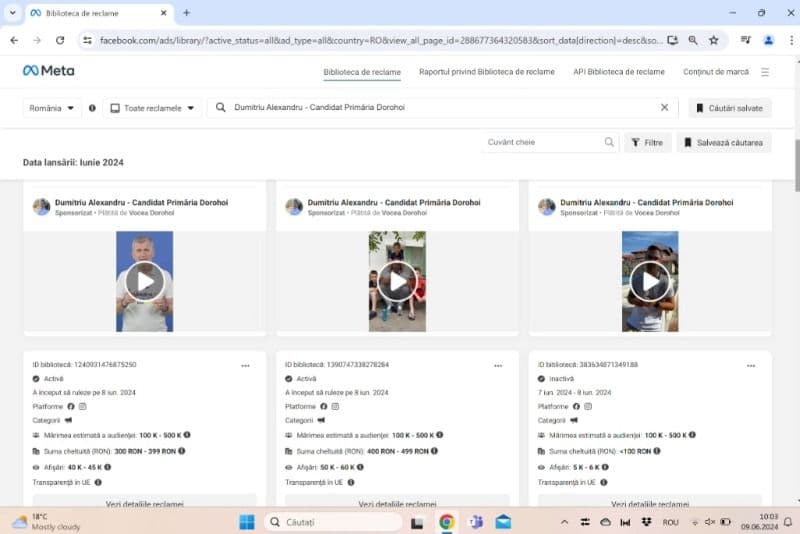Click audience size info icon in first ad card
The height and width of the screenshot is (534, 800).
coord(187,435)
